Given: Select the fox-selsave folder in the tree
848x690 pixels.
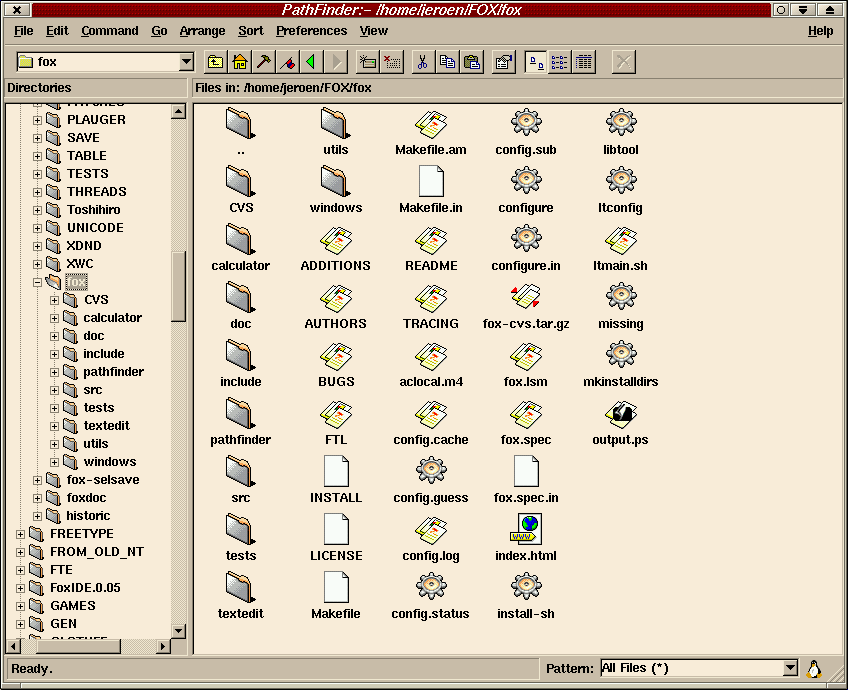Looking at the screenshot, I should (x=103, y=480).
